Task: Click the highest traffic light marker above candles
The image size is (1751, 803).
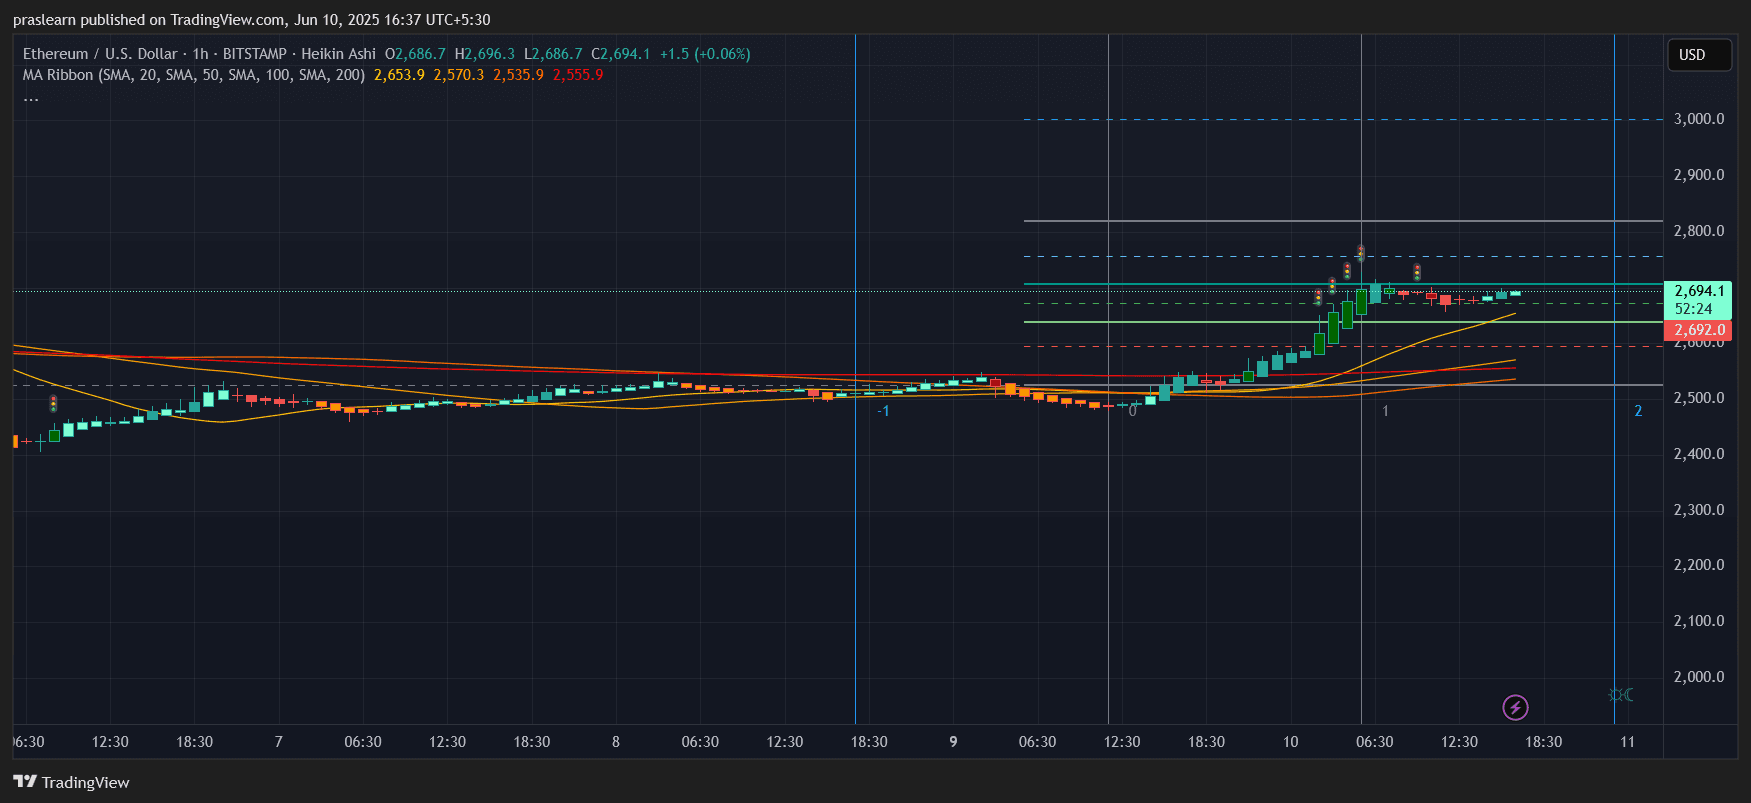Action: click(1360, 252)
